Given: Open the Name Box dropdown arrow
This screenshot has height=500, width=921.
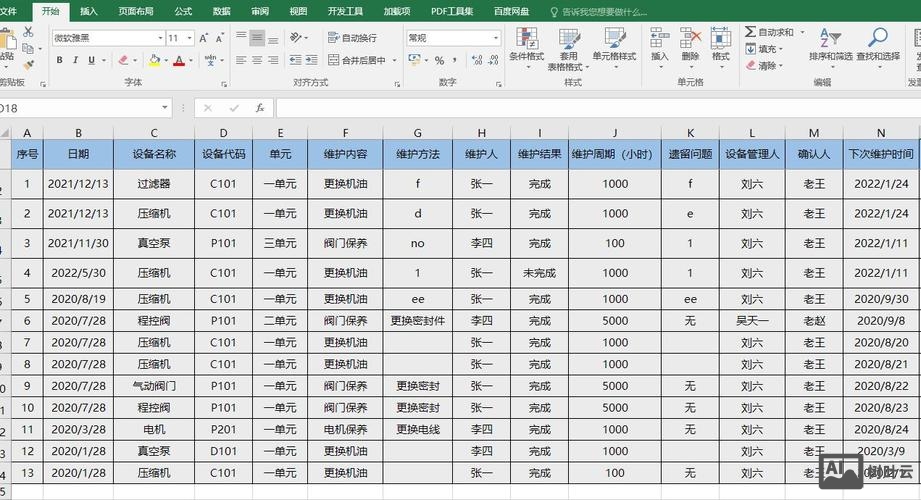Looking at the screenshot, I should click(x=165, y=108).
